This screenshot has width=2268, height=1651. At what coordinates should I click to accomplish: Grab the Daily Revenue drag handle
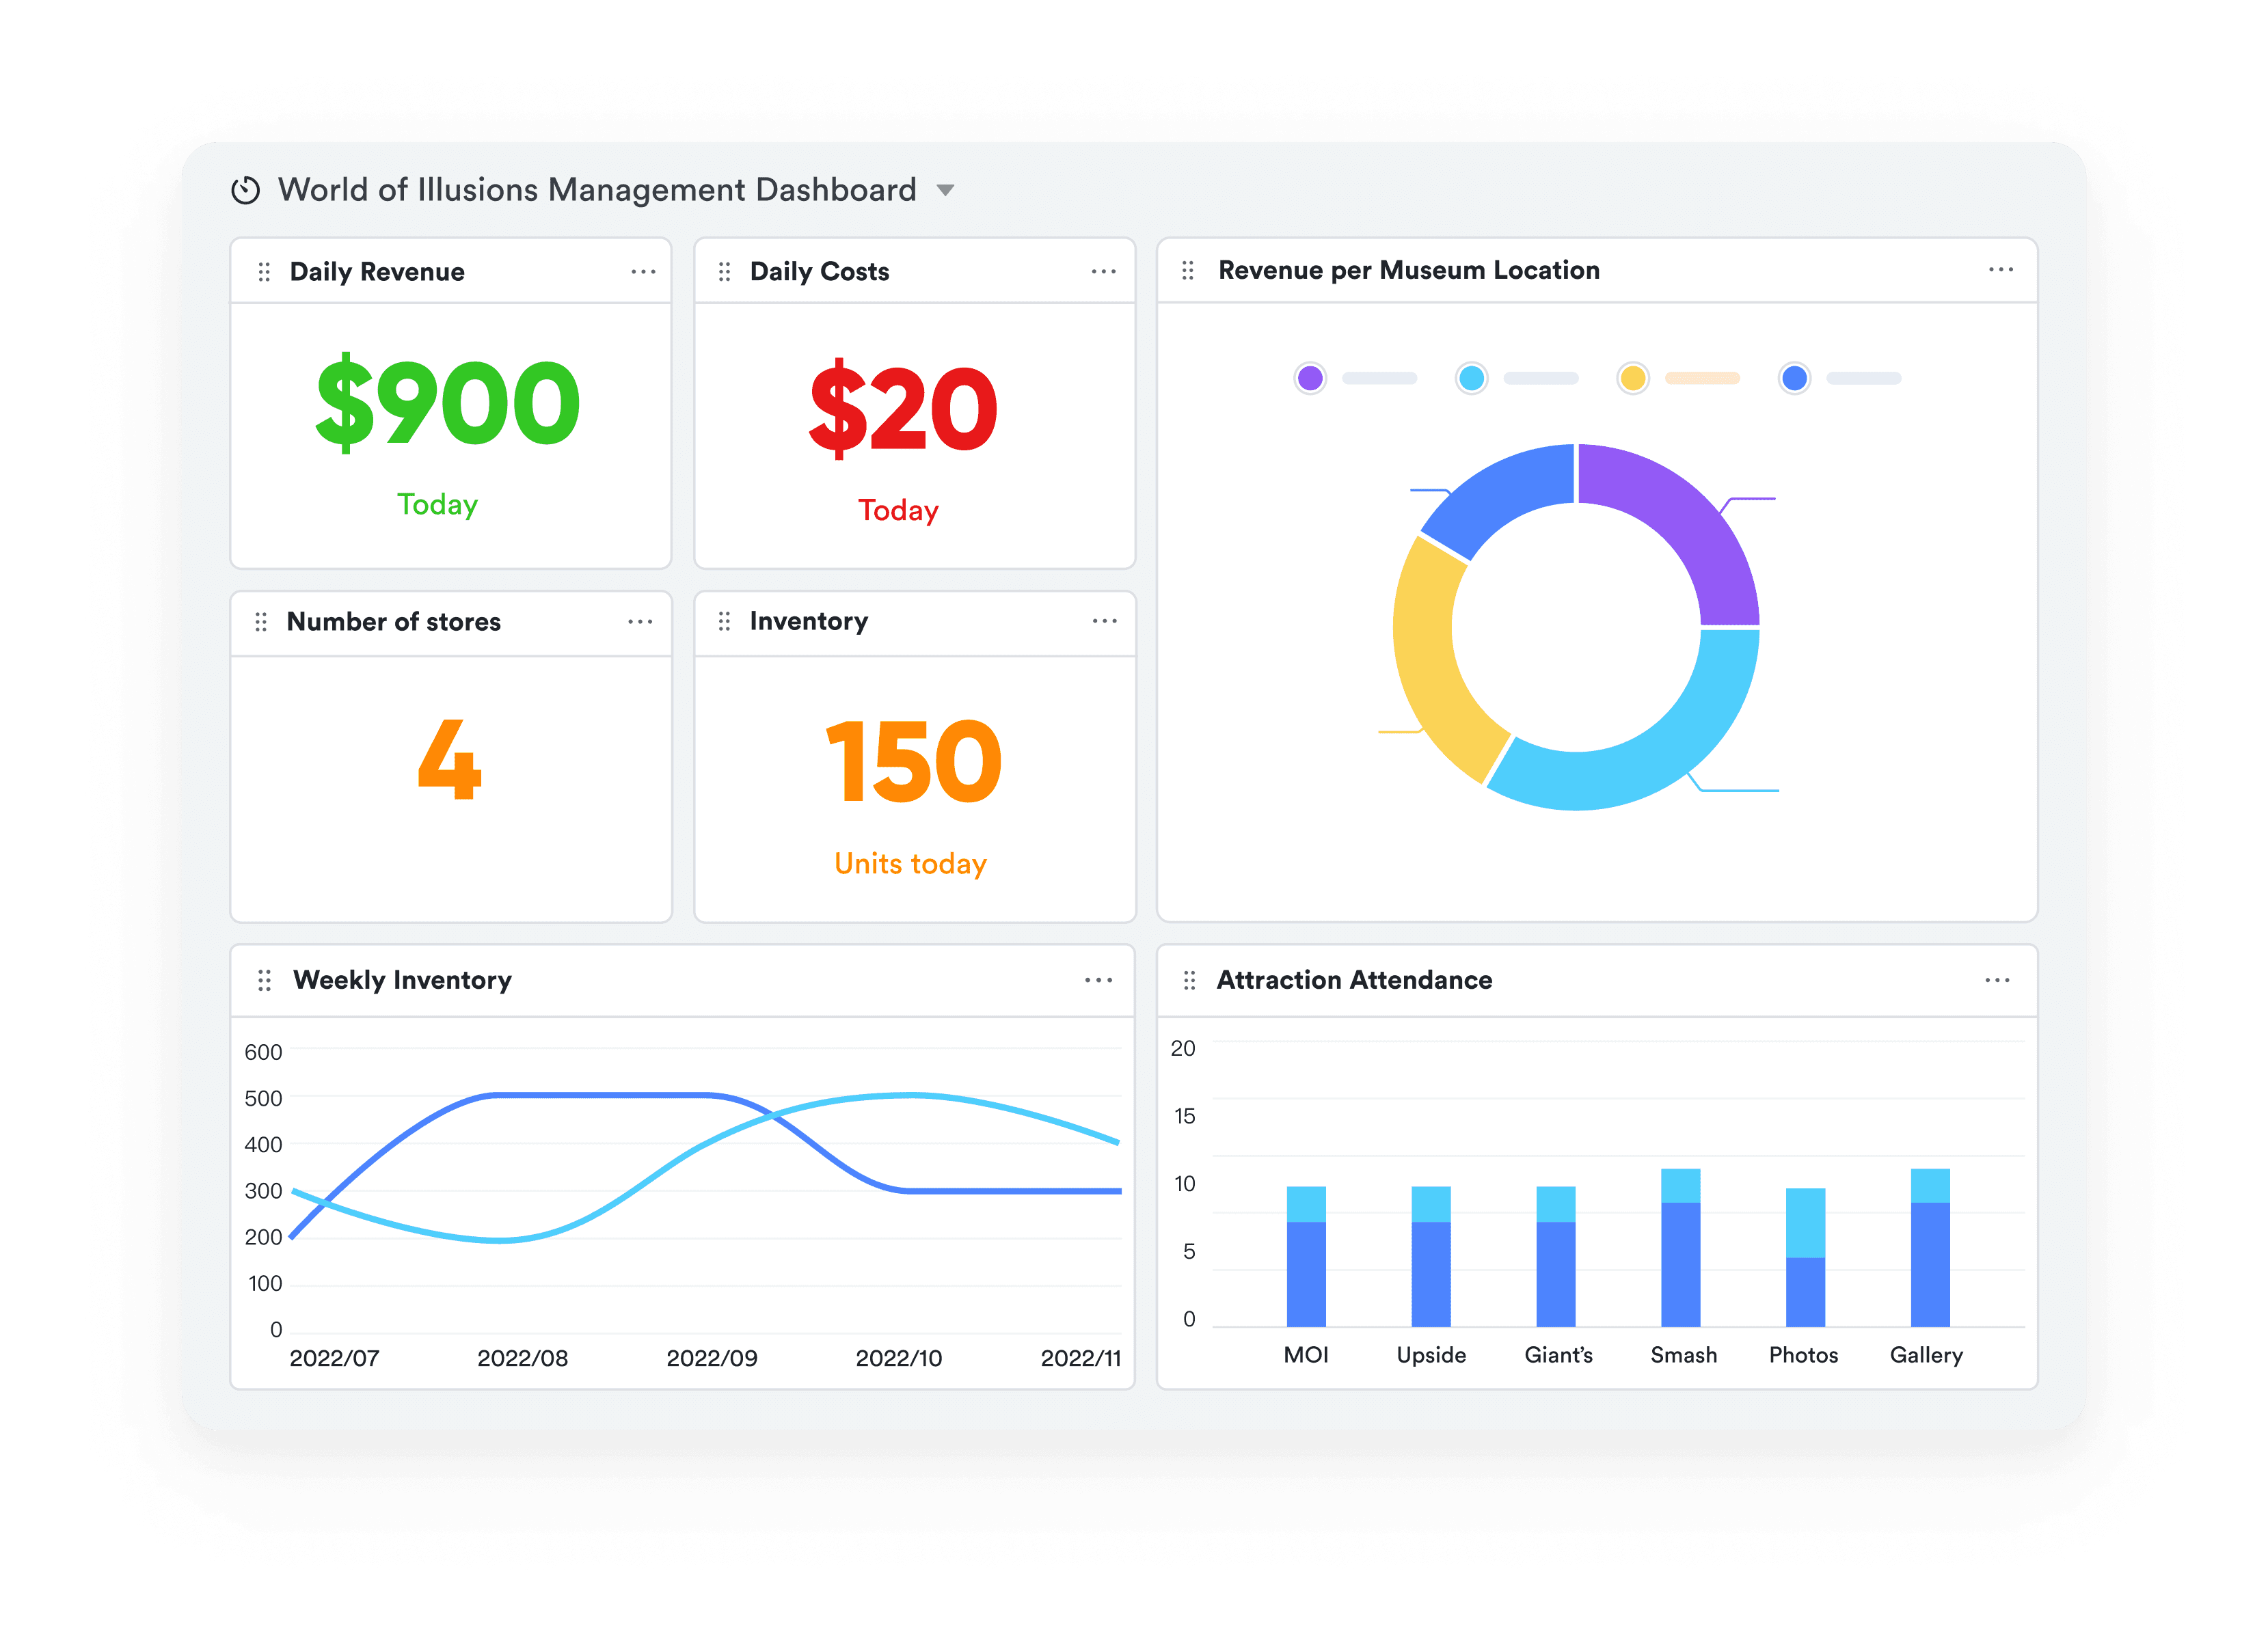[264, 272]
